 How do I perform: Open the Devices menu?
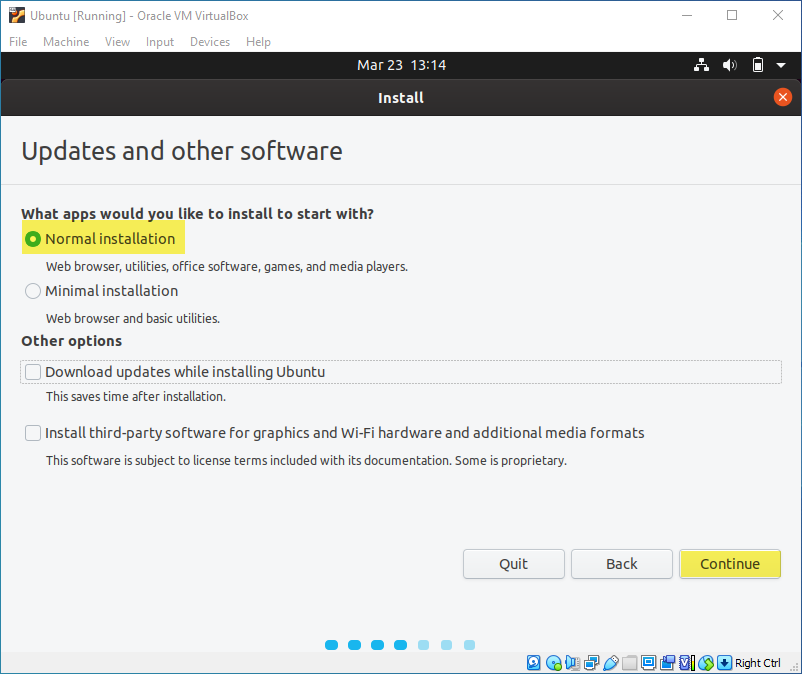click(210, 42)
